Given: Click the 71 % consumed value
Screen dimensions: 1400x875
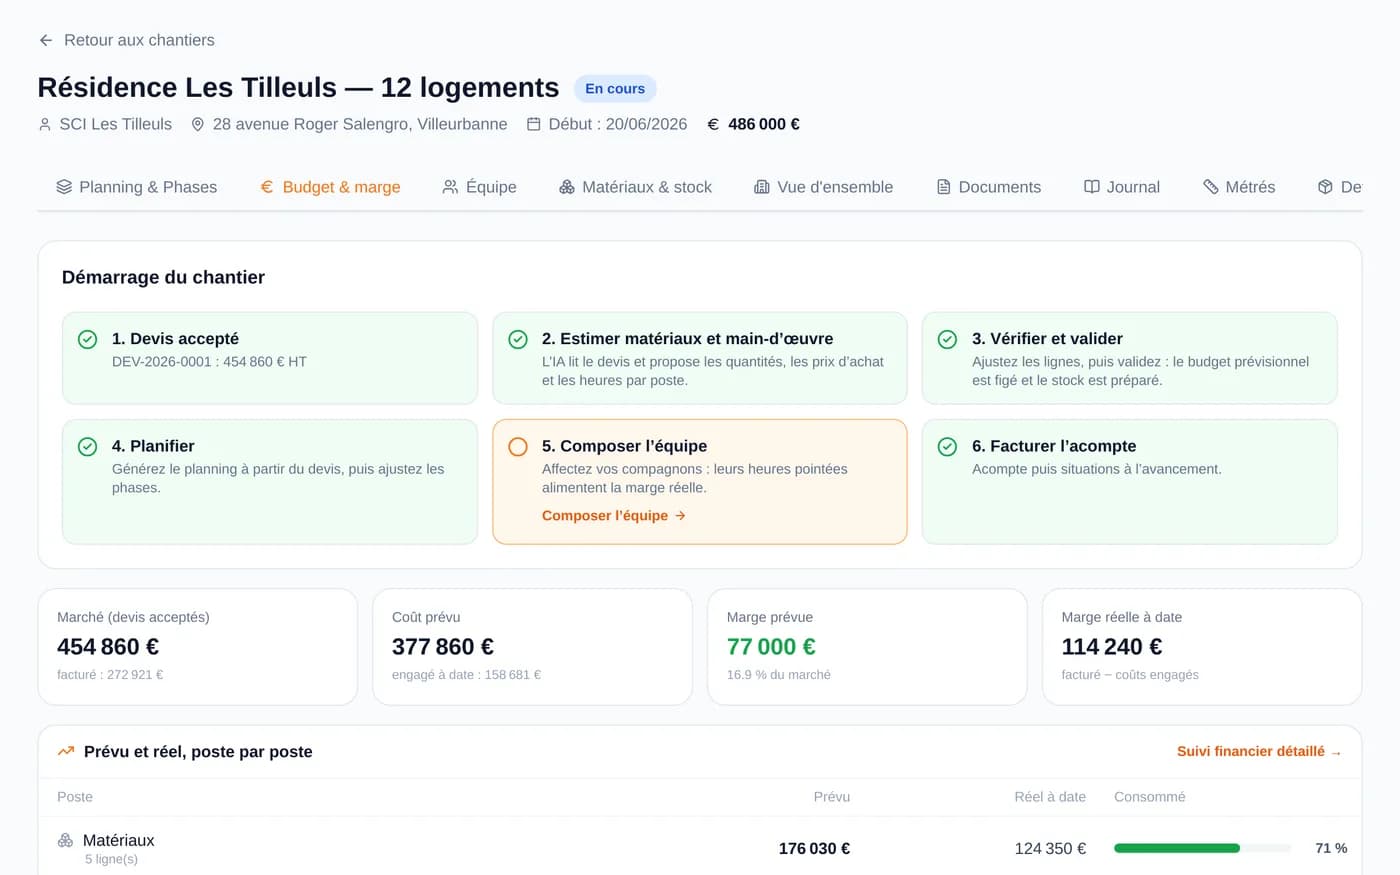Looking at the screenshot, I should 1331,848.
